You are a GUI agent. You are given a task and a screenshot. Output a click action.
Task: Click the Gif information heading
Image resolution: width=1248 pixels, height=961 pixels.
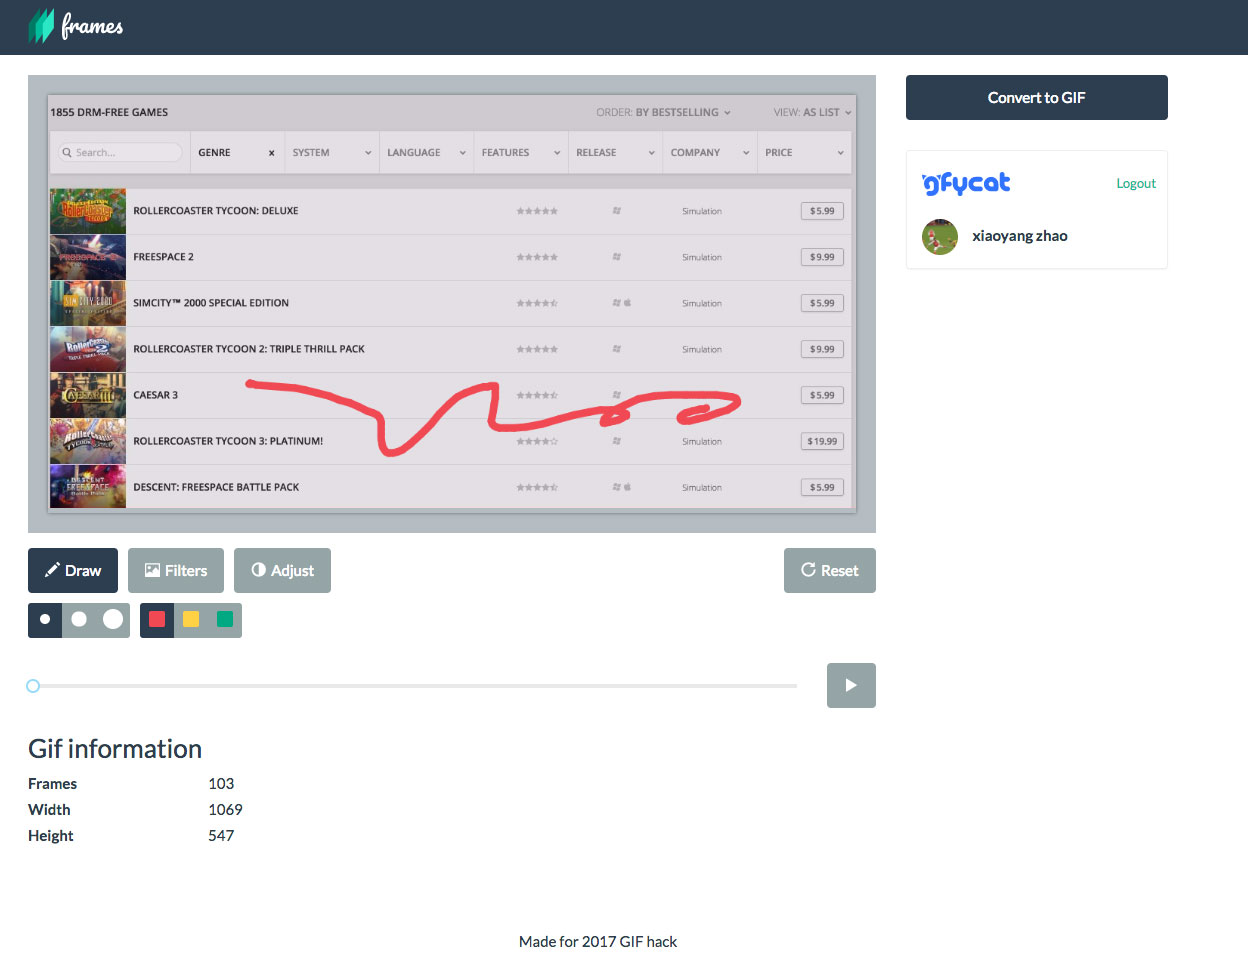115,749
